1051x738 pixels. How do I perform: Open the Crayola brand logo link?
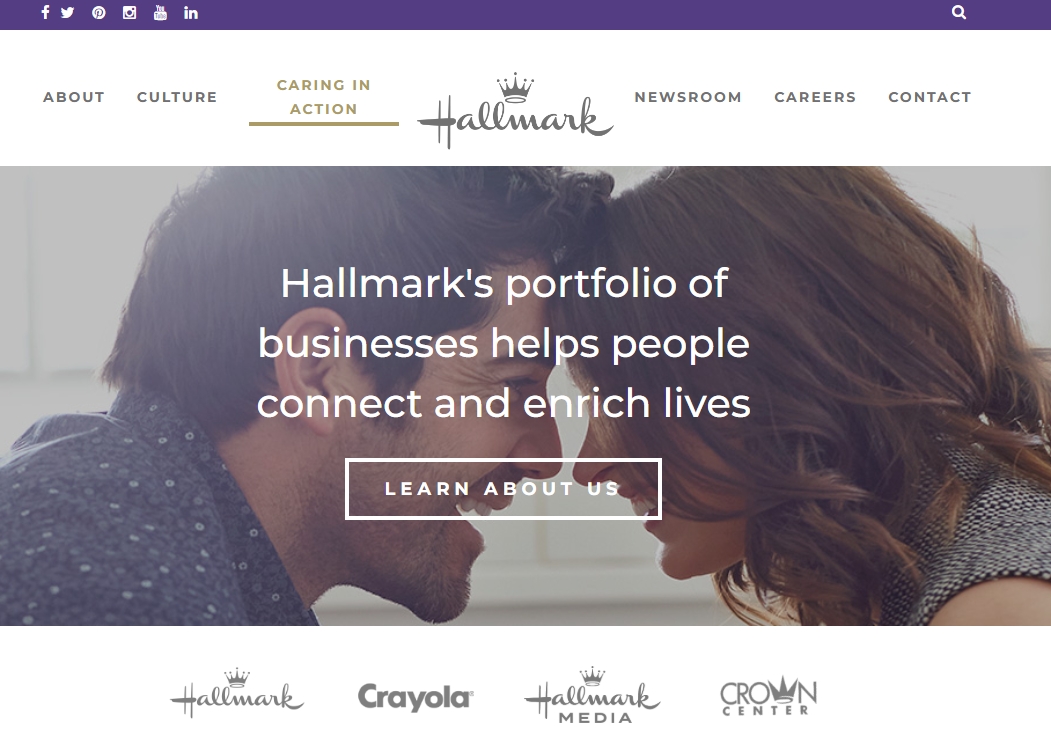click(416, 697)
